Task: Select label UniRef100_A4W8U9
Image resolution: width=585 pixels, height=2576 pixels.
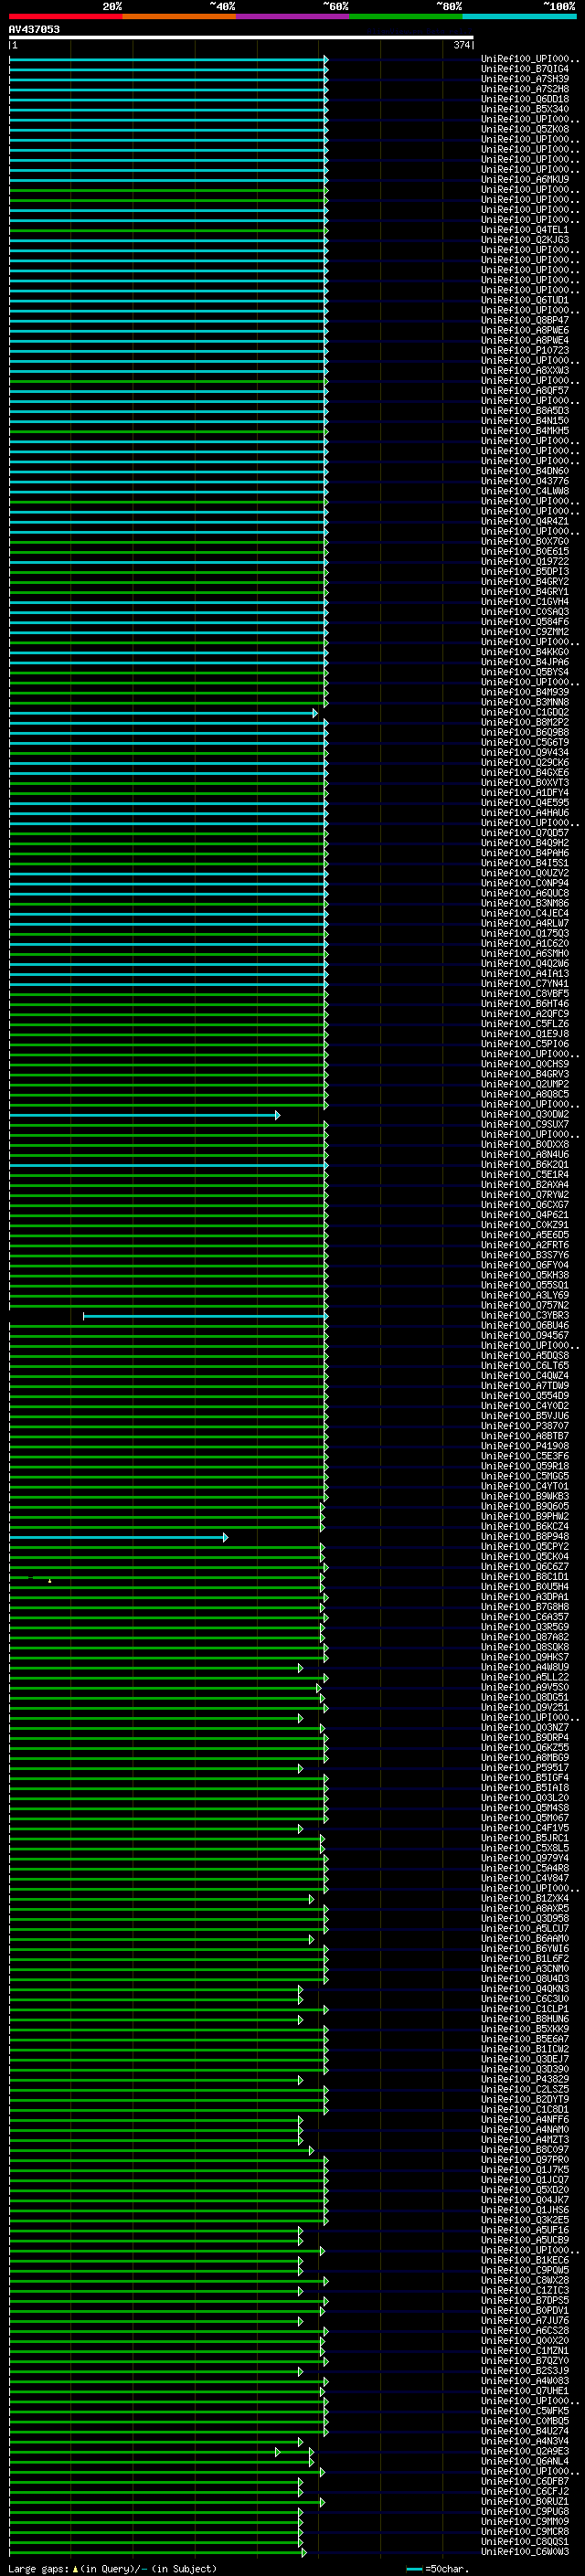Action: (524, 1668)
